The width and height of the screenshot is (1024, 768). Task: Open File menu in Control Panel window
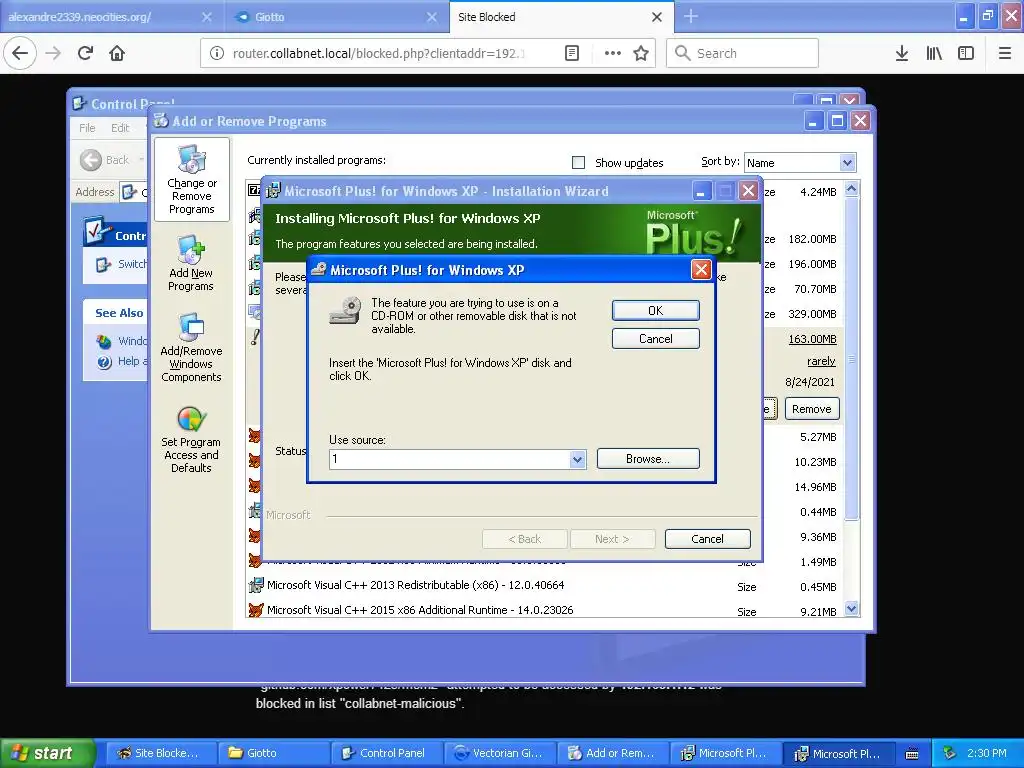[x=87, y=128]
